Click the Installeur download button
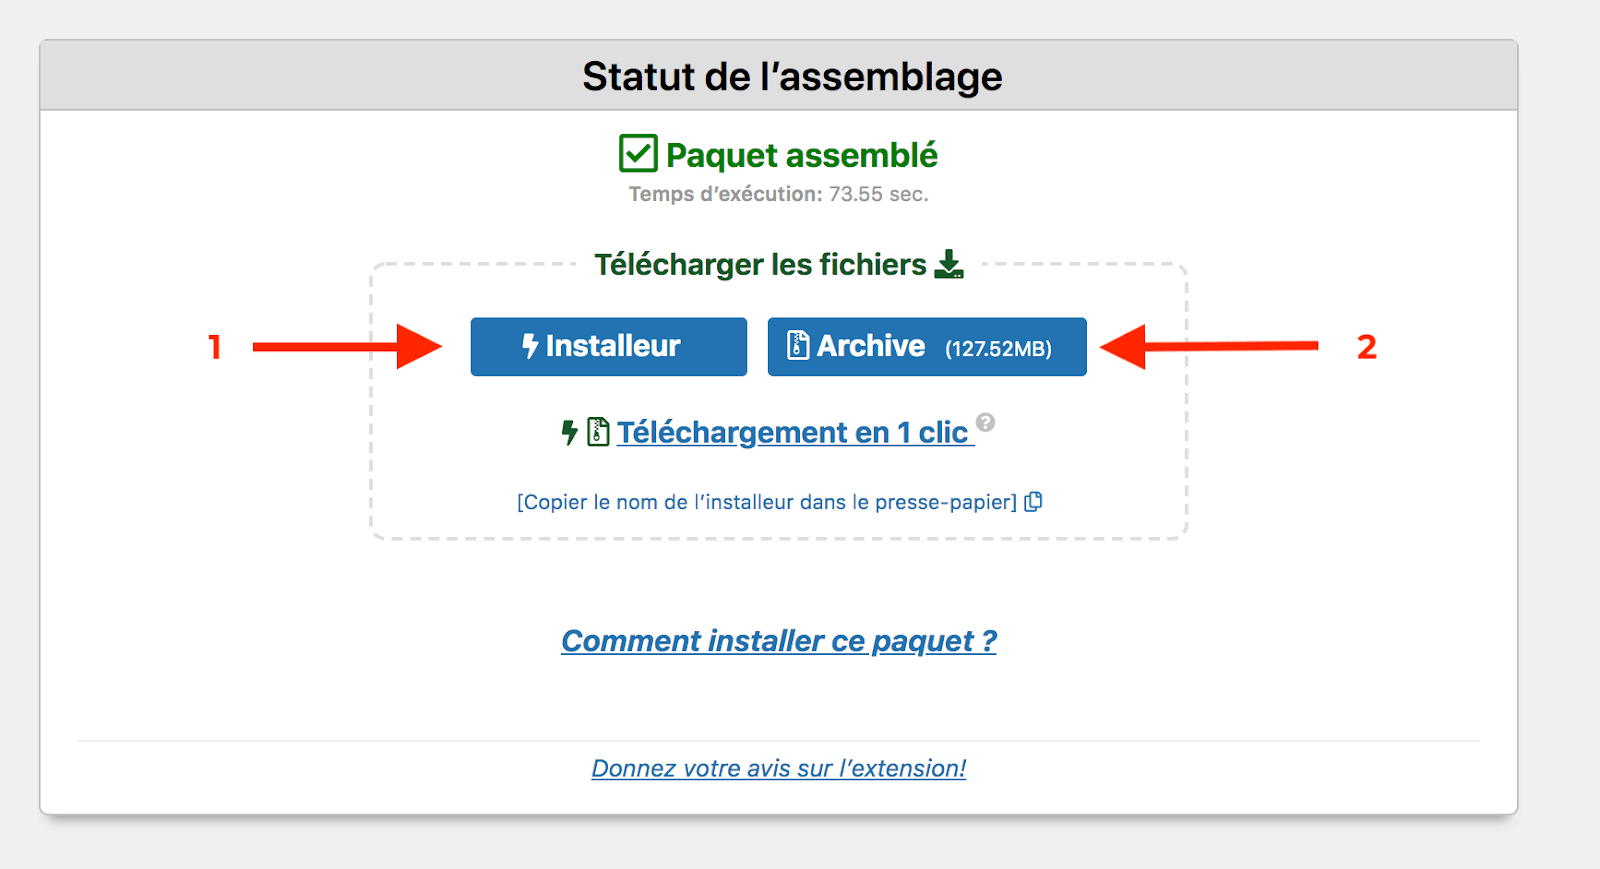 pyautogui.click(x=608, y=347)
